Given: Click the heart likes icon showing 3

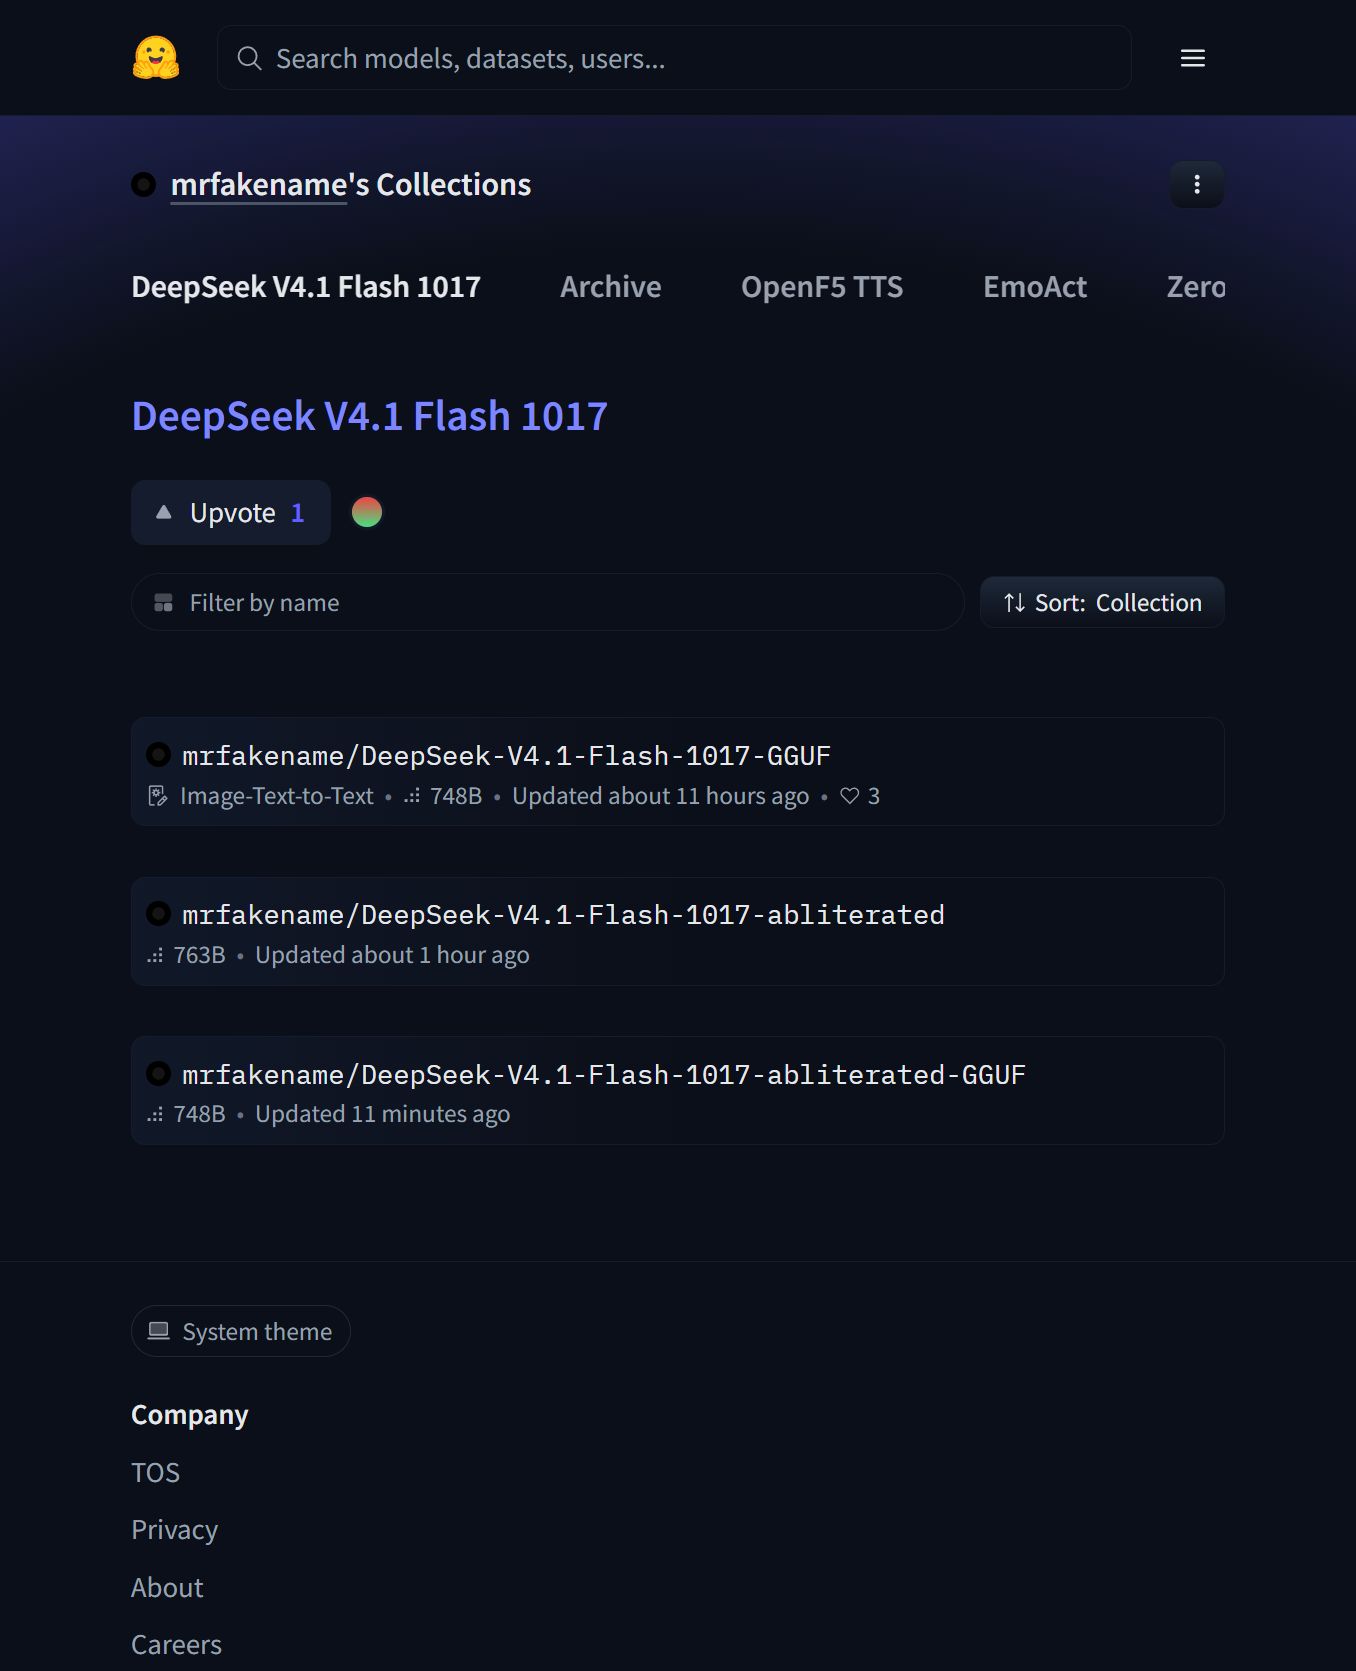Looking at the screenshot, I should pos(850,796).
